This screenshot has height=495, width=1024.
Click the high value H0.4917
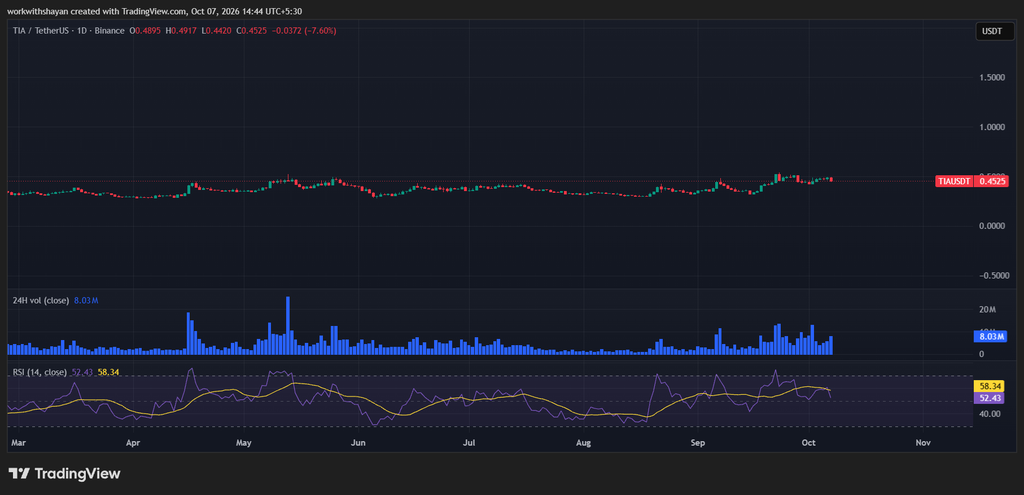183,30
